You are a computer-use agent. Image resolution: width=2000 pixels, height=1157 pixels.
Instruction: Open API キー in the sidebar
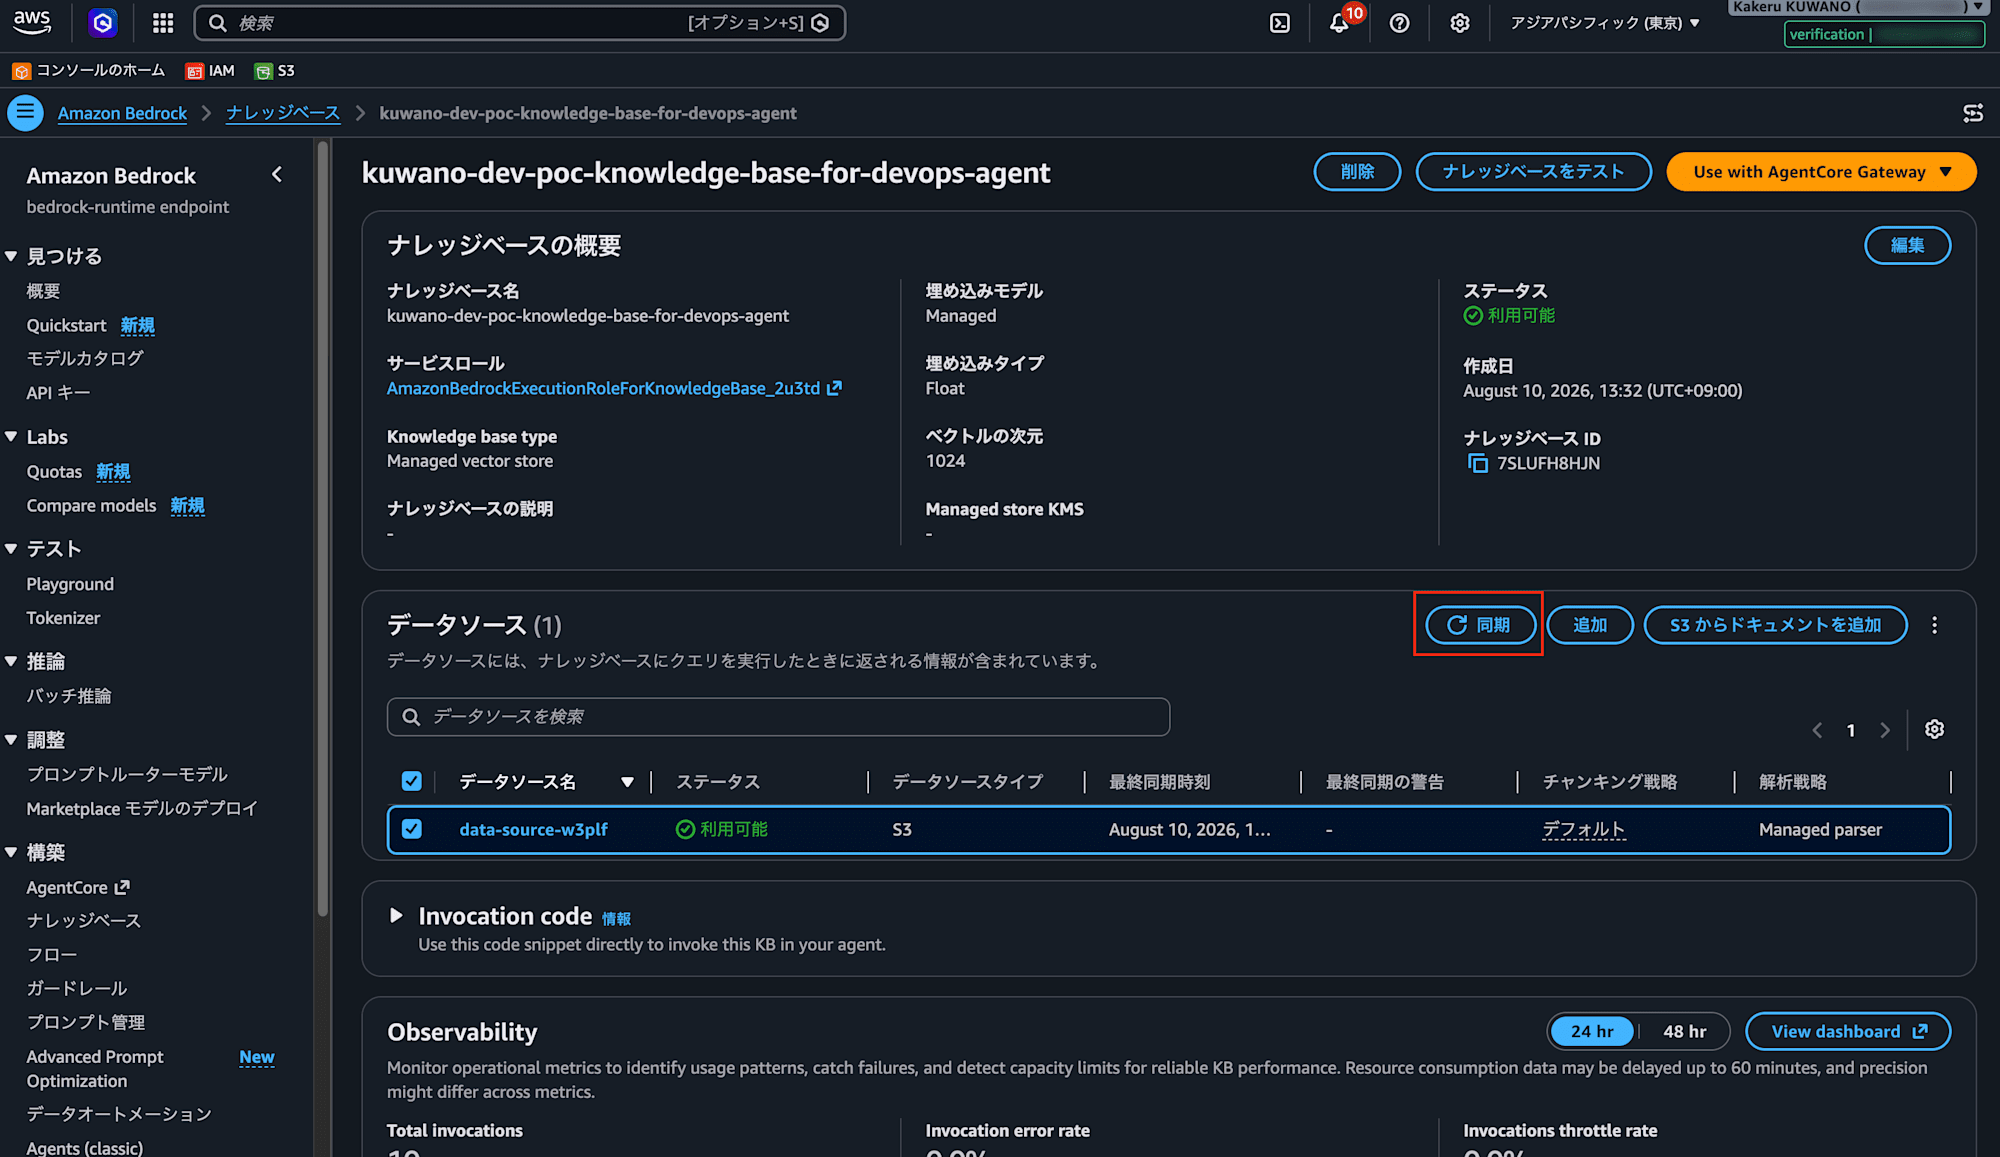pyautogui.click(x=58, y=393)
